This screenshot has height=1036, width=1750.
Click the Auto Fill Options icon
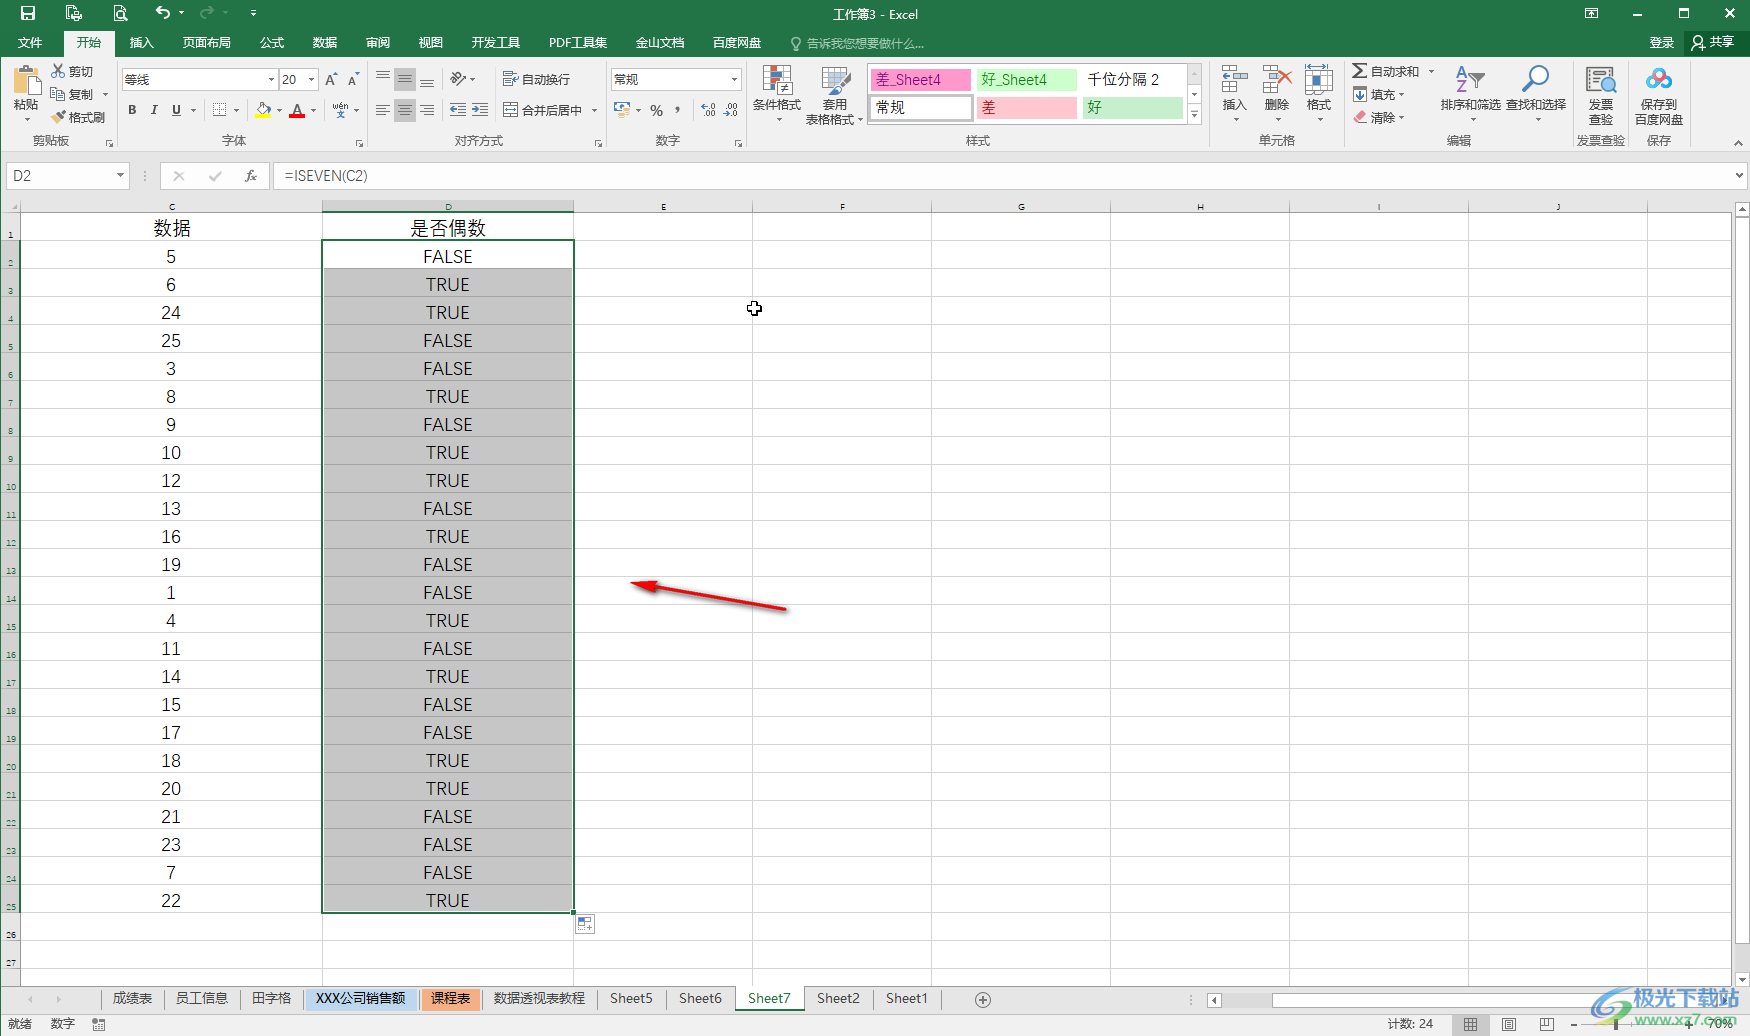click(x=585, y=925)
